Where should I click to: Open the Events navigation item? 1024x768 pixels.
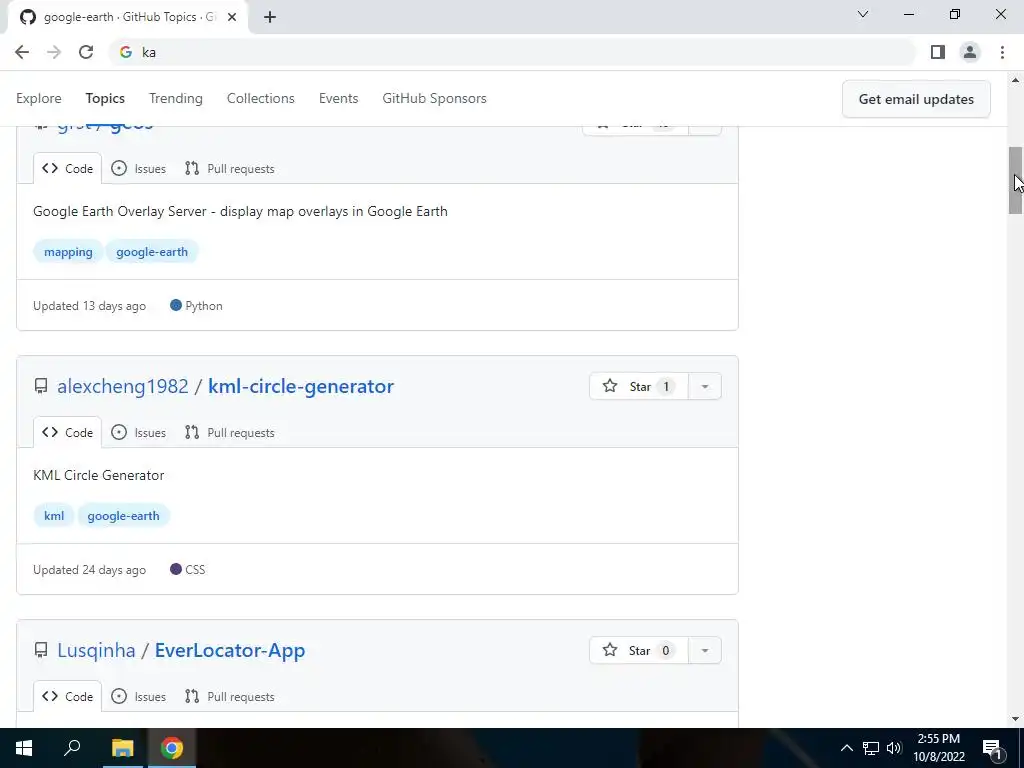(338, 99)
